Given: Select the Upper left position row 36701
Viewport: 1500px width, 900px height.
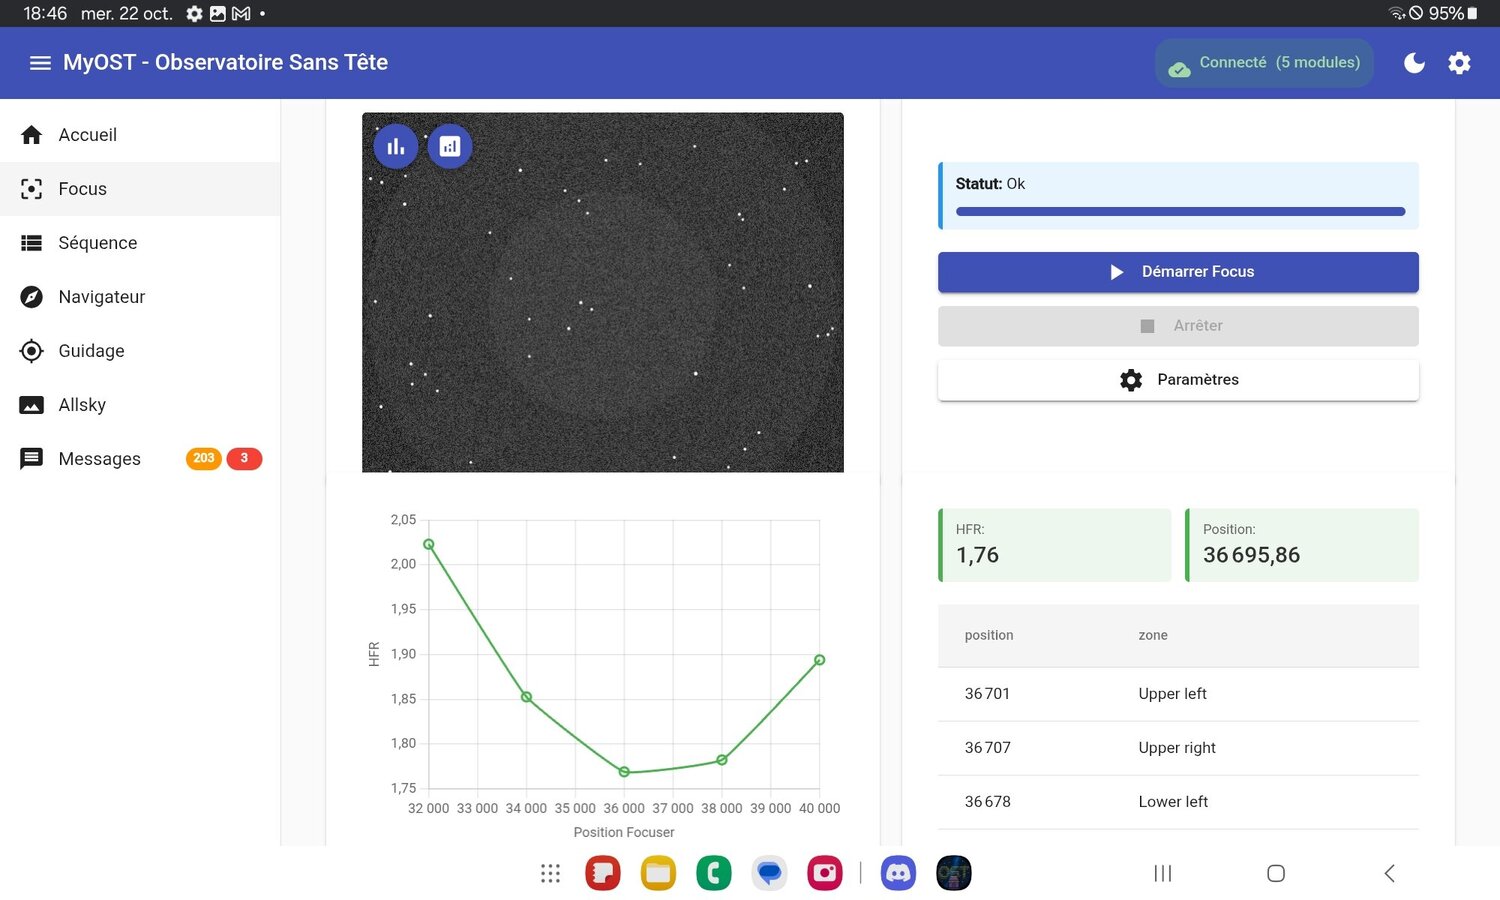Looking at the screenshot, I should click(1100, 694).
